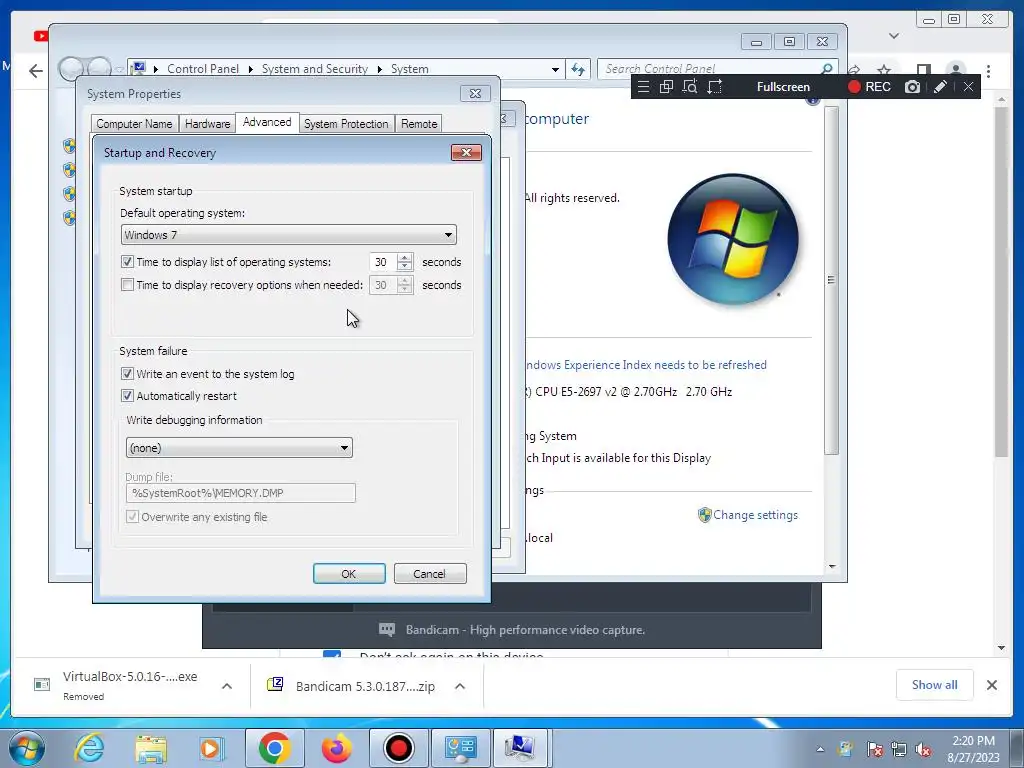Open Chrome profile avatar

pos(955,71)
